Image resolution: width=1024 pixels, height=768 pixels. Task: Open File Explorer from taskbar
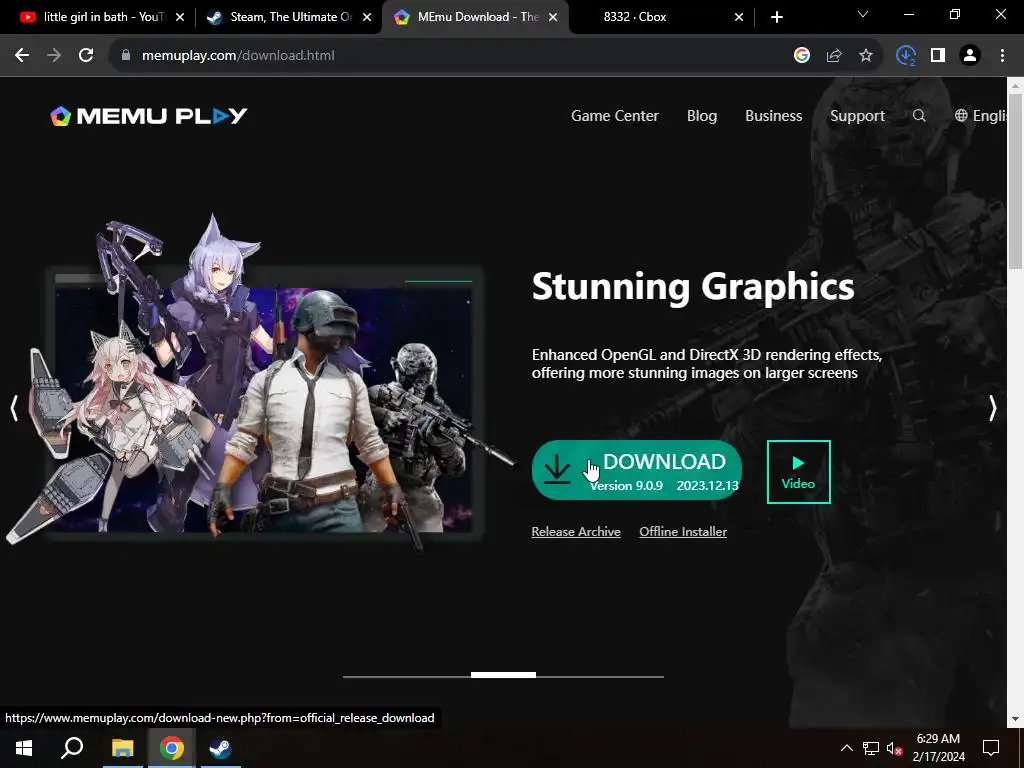[x=122, y=748]
